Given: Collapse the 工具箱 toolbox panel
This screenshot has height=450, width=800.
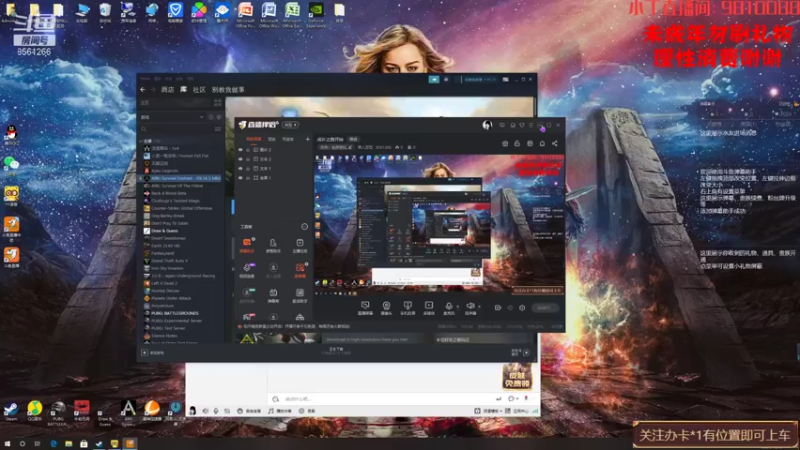Looking at the screenshot, I should click(305, 227).
